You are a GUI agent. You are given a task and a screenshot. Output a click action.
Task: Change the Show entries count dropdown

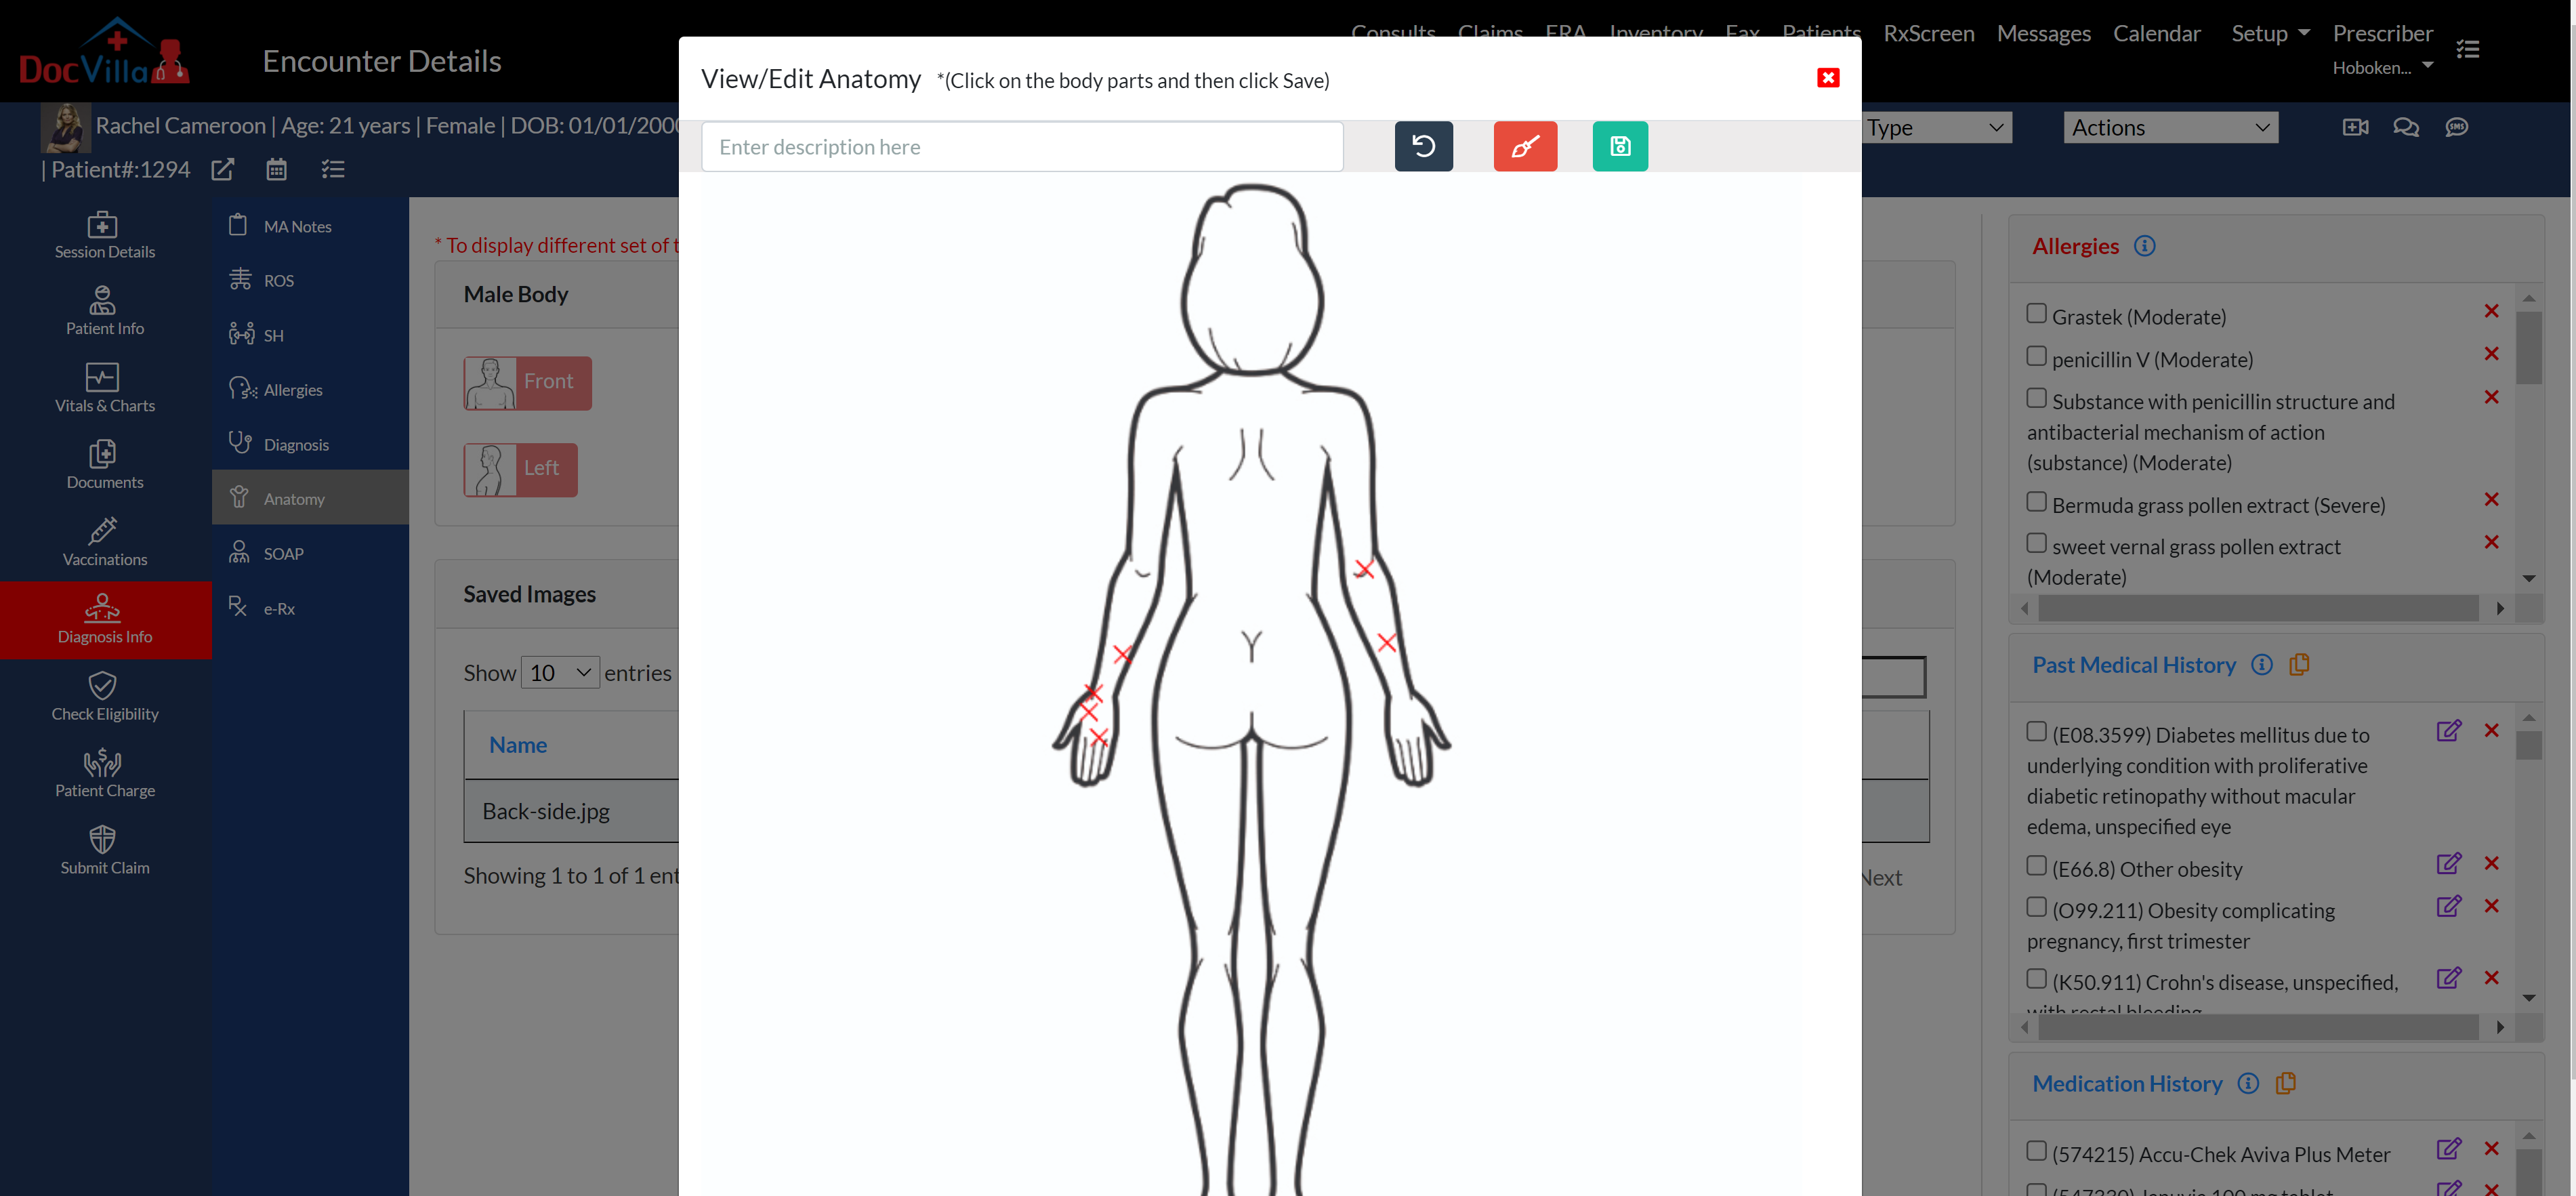(559, 673)
